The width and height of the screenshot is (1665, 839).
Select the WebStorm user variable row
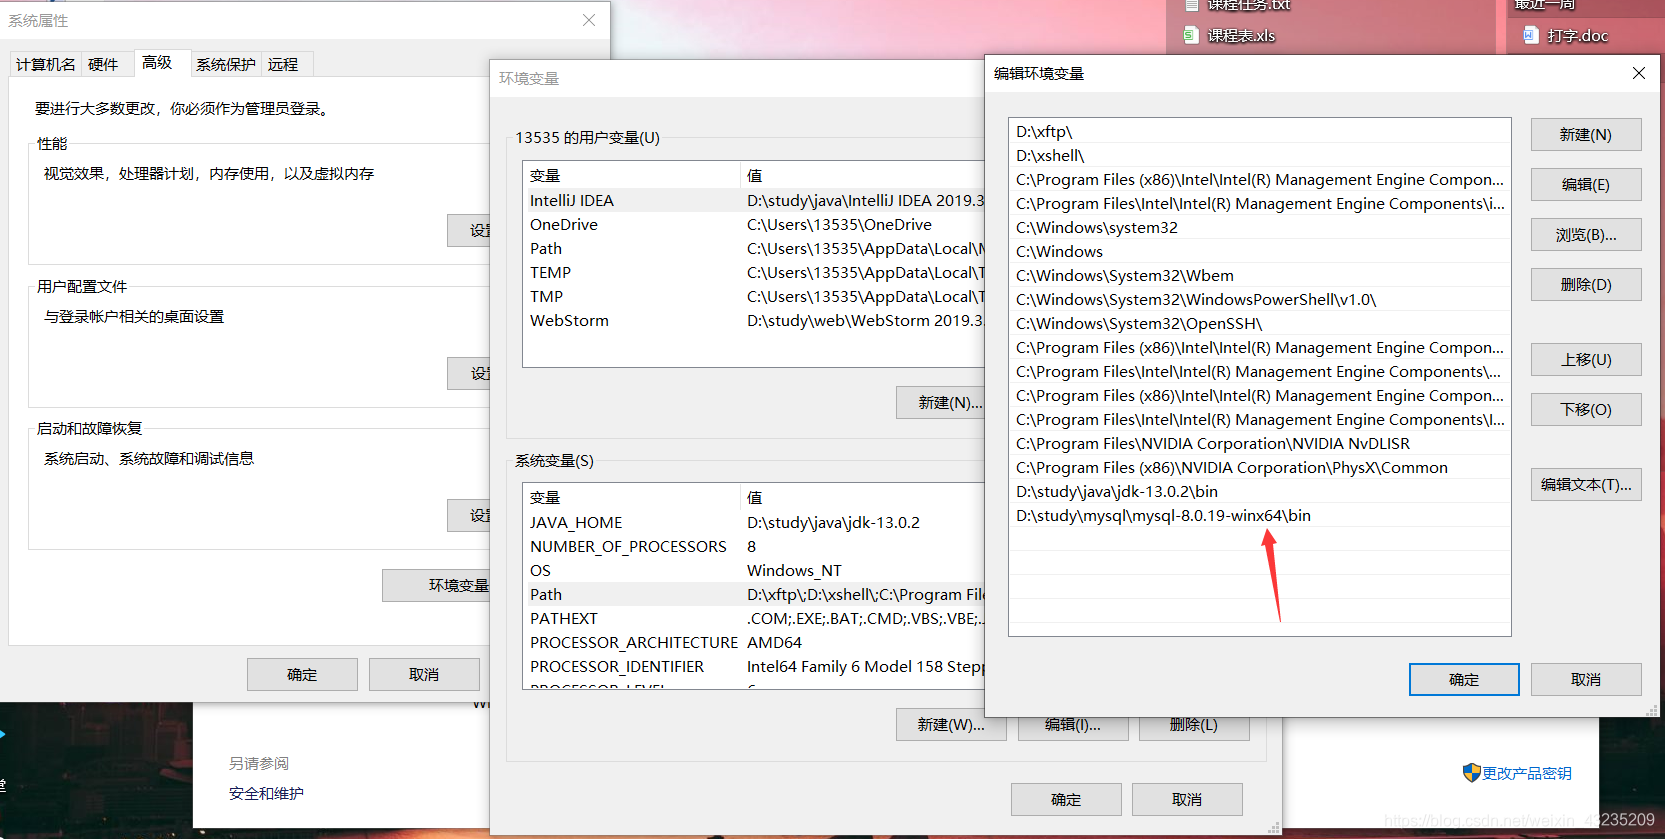[755, 321]
